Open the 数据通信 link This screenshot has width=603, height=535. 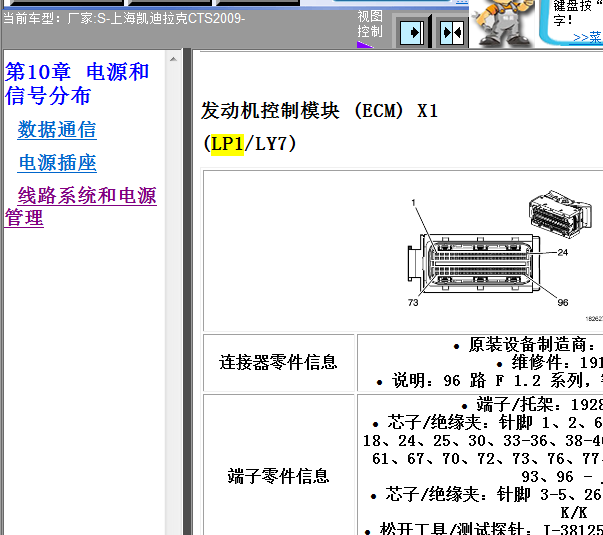57,130
